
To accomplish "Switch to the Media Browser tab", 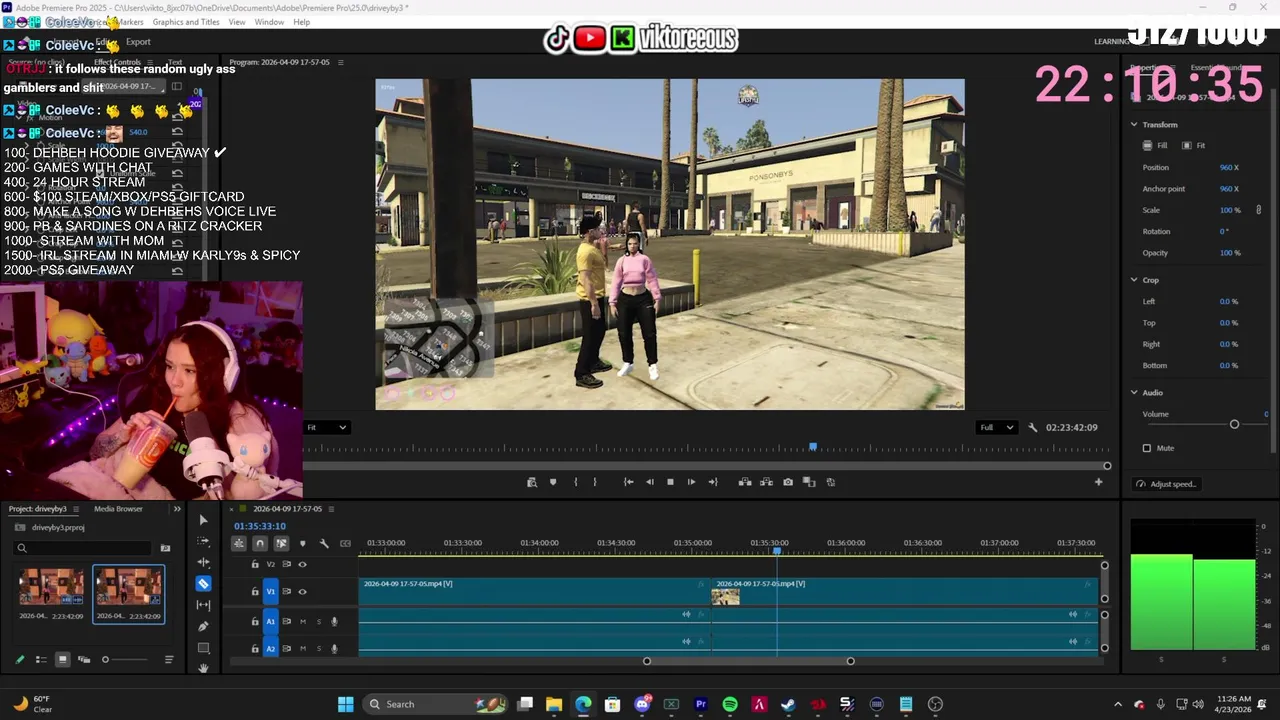I will pos(118,509).
